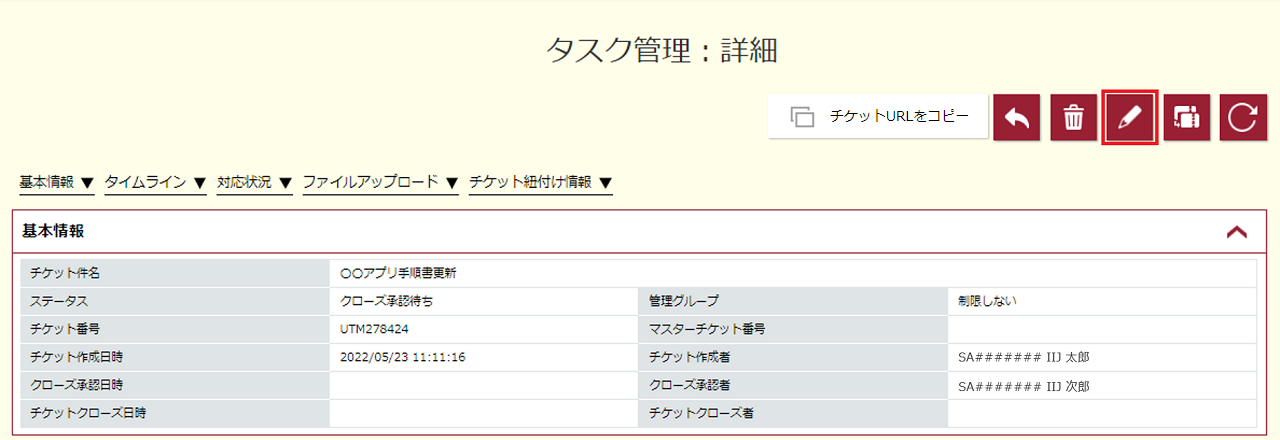
Task: Click the タスク管理：詳細 page heading
Action: [662, 50]
